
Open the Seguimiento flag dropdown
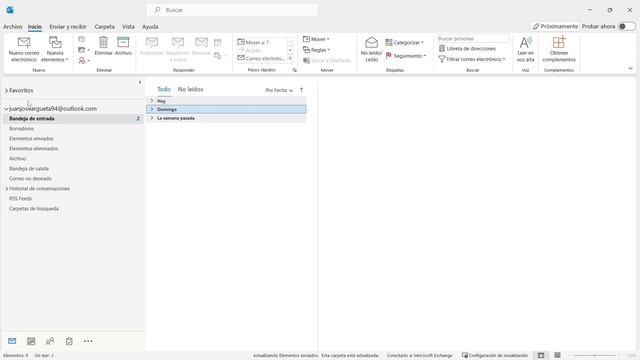[406, 56]
